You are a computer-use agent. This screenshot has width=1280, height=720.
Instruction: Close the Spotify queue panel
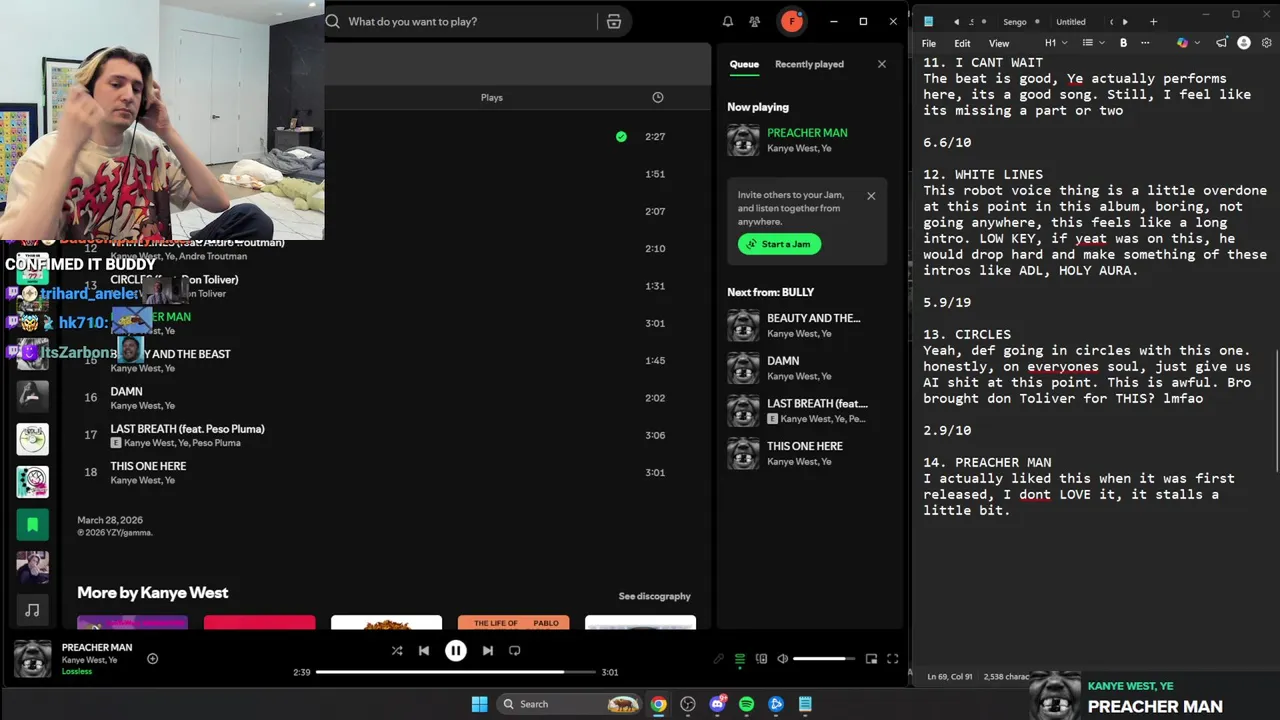(x=881, y=64)
